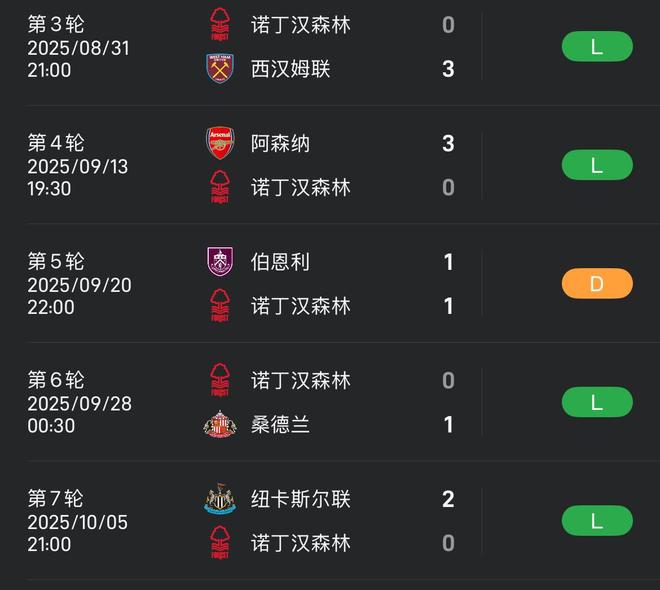The height and width of the screenshot is (590, 660).
Task: Click the Arsenal club crest
Action: (220, 143)
